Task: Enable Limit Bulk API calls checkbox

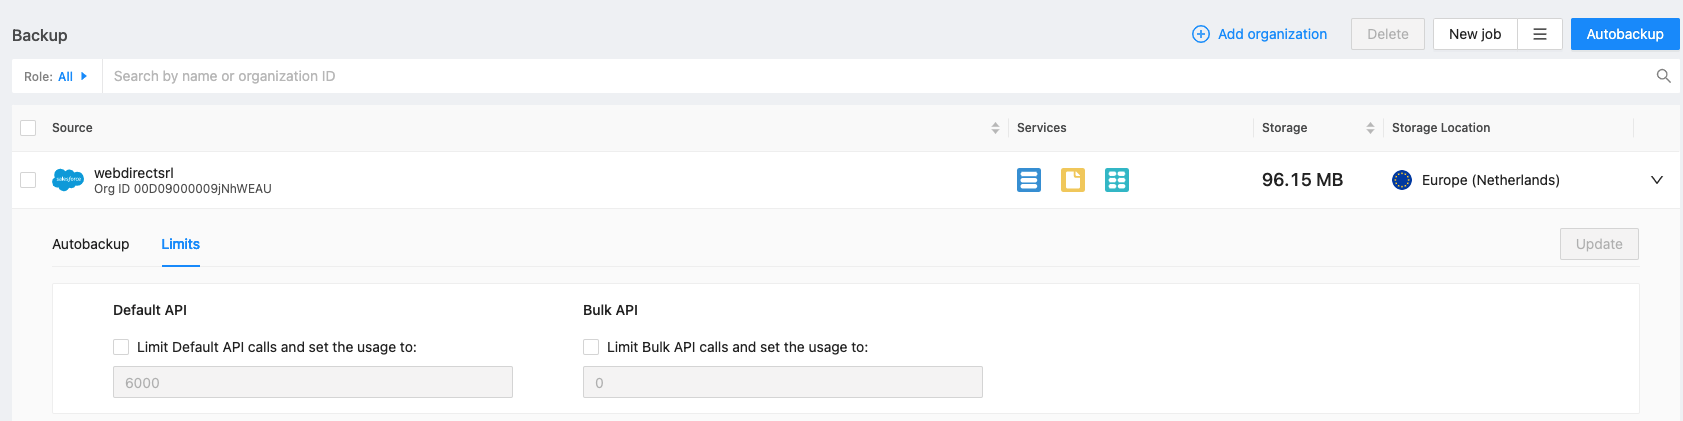Action: (x=591, y=347)
